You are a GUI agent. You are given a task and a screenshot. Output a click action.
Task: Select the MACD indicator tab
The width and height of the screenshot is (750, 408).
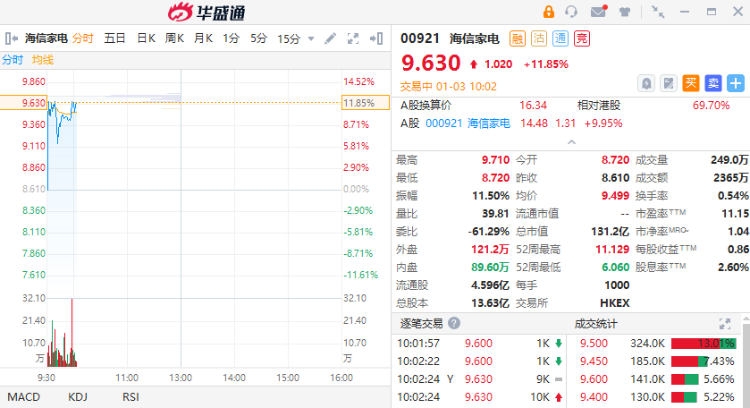pos(24,397)
